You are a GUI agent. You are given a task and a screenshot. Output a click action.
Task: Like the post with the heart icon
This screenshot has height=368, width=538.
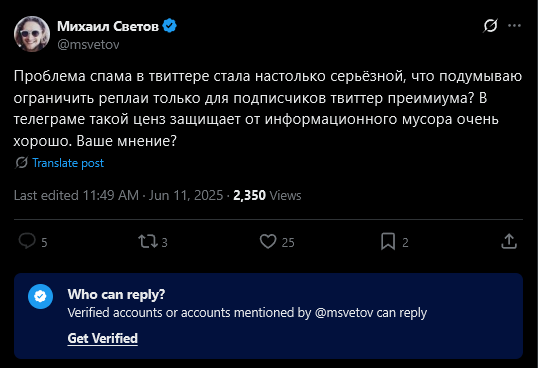(268, 241)
